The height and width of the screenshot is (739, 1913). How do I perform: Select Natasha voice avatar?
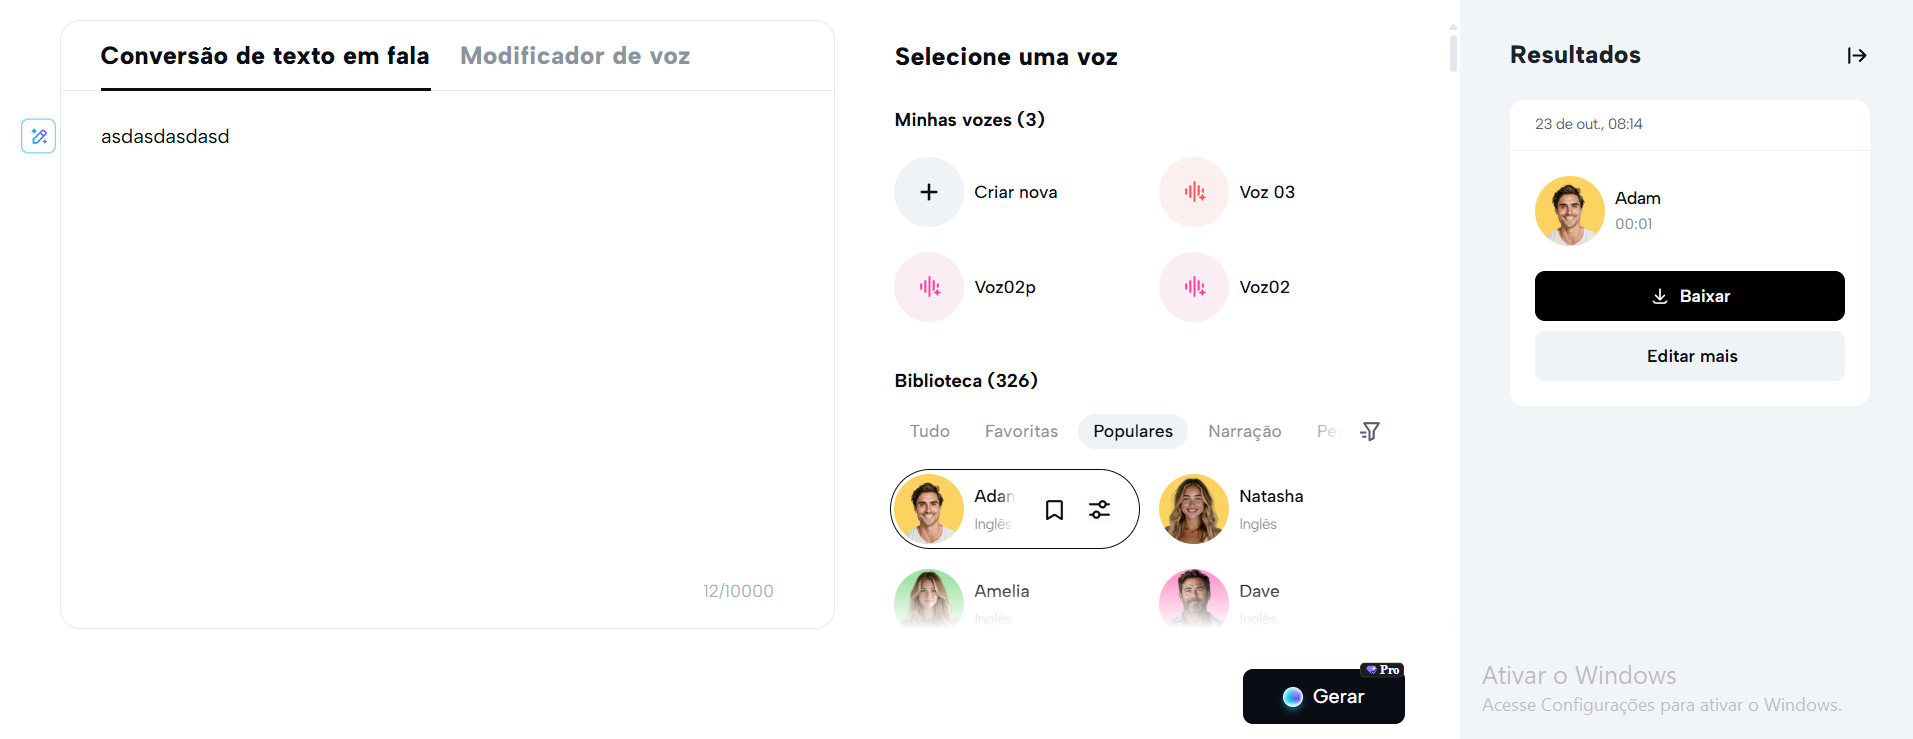(x=1194, y=509)
